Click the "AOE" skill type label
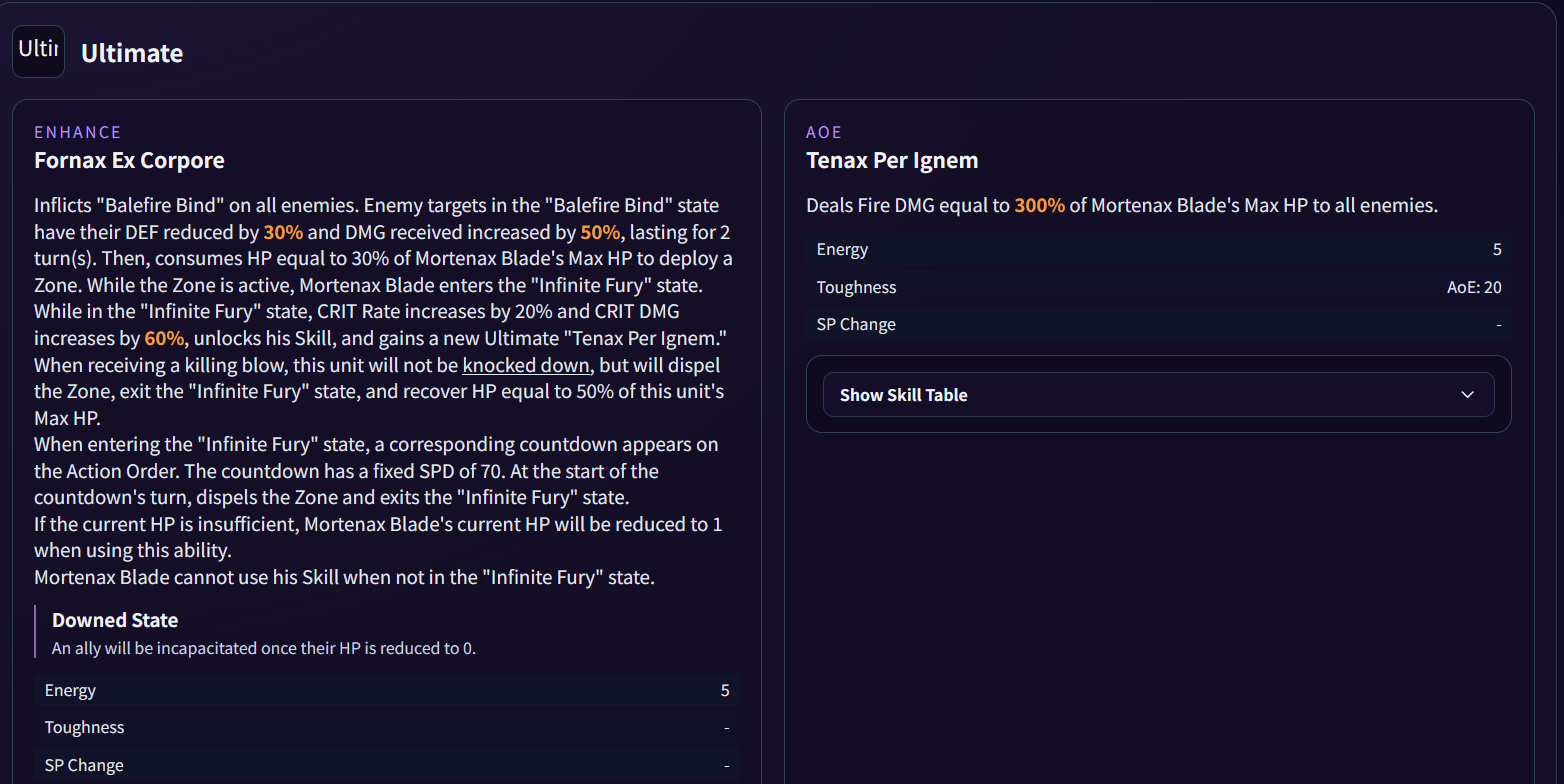The height and width of the screenshot is (784, 1564). click(x=824, y=132)
